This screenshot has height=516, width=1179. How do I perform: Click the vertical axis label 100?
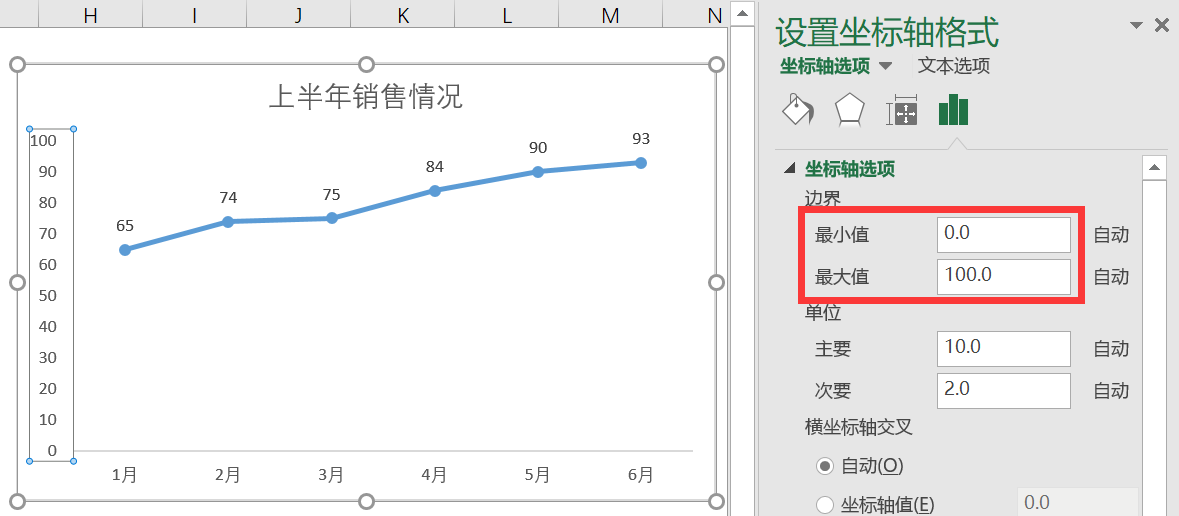[x=43, y=141]
